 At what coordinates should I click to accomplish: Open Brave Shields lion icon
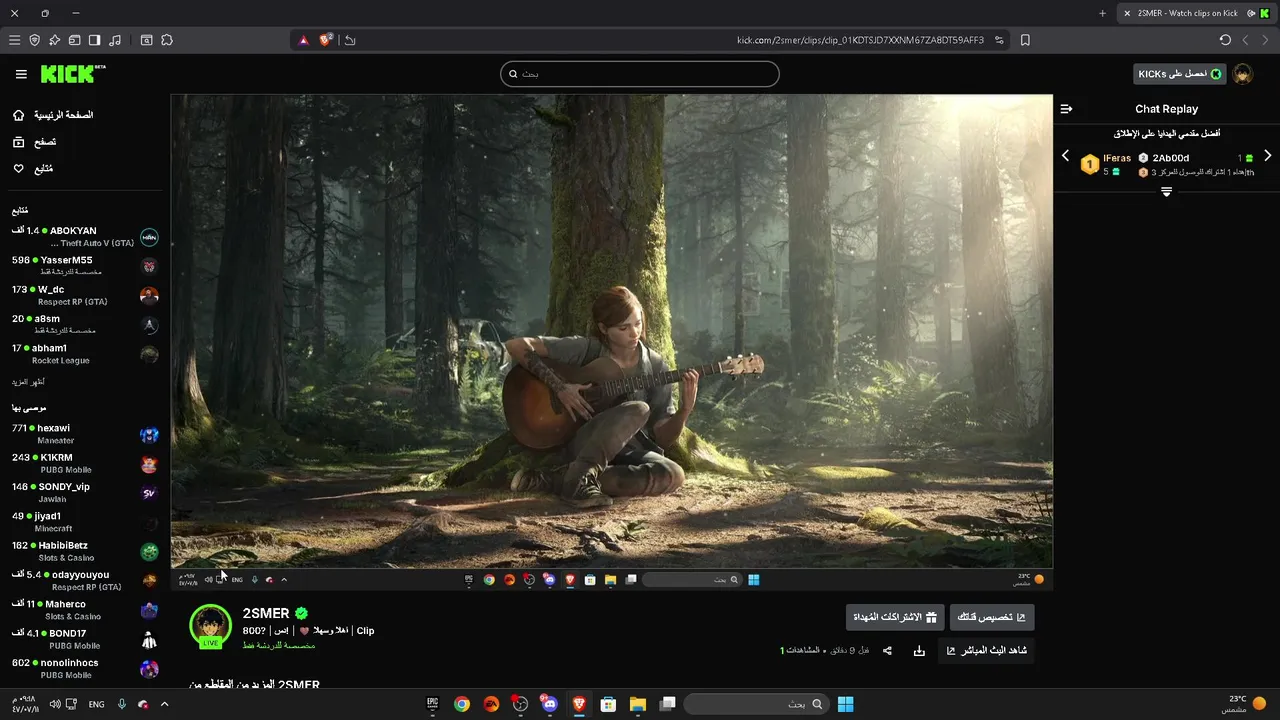pos(326,40)
